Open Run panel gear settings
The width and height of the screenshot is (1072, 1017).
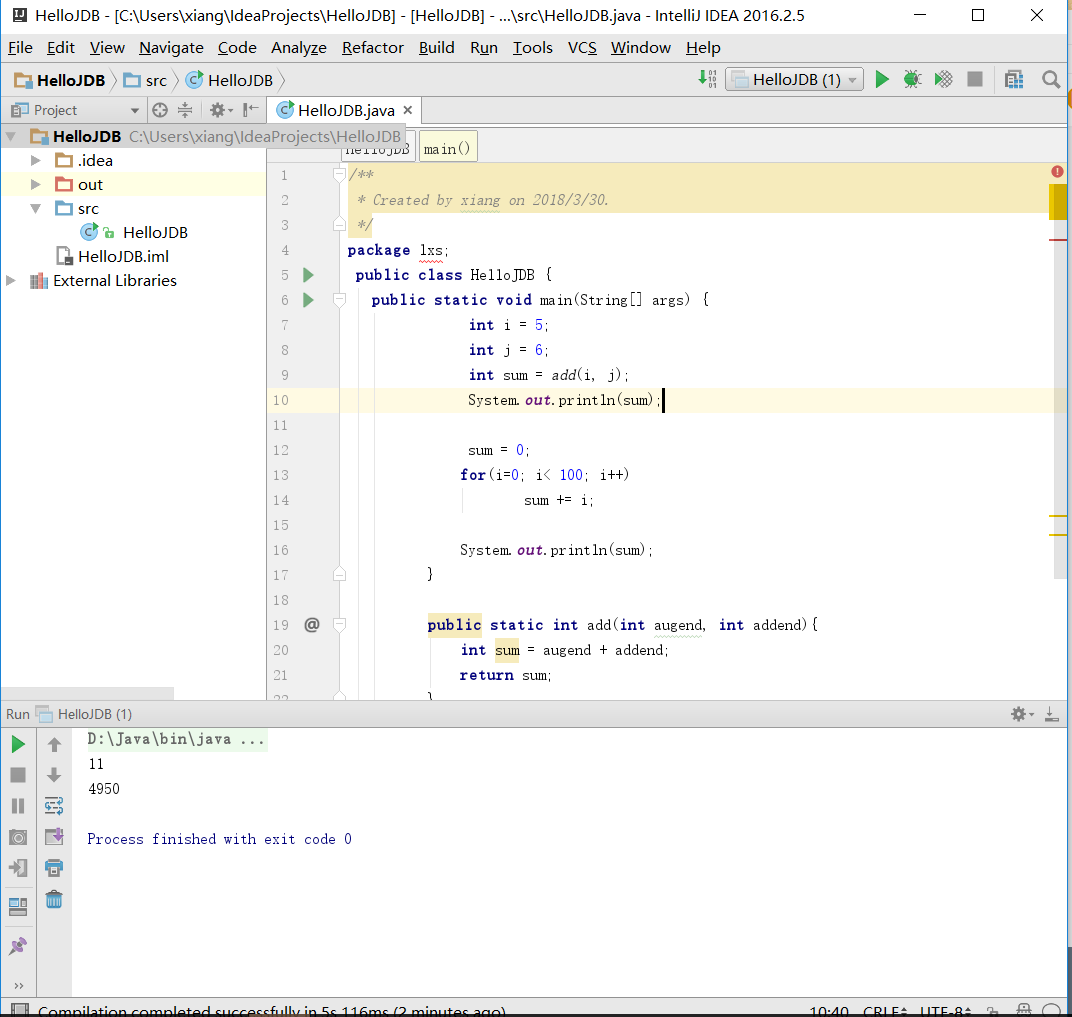click(1021, 714)
